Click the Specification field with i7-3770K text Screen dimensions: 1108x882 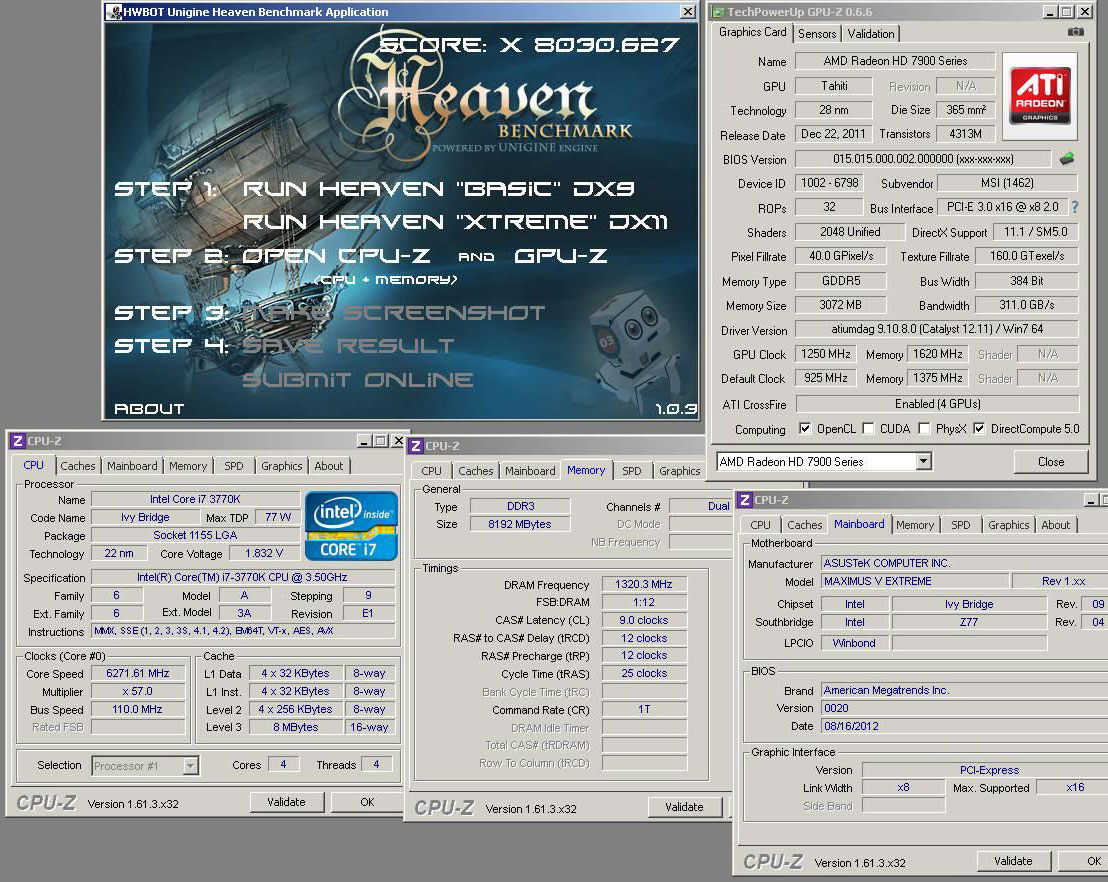pos(242,577)
